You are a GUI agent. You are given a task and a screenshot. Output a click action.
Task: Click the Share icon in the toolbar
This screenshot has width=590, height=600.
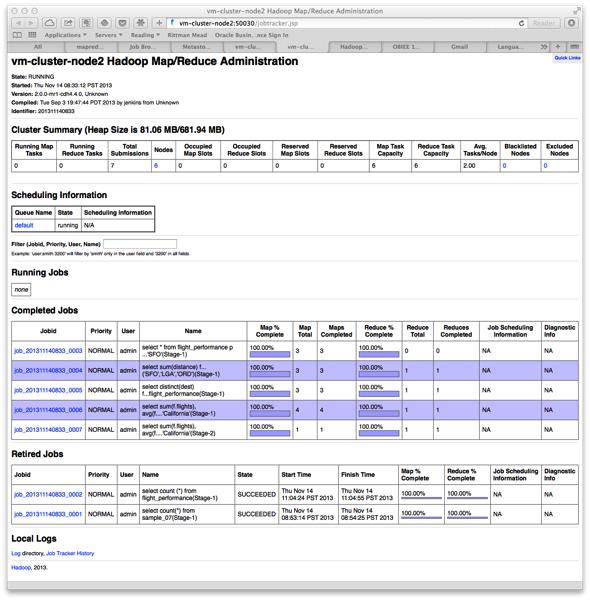(68, 23)
